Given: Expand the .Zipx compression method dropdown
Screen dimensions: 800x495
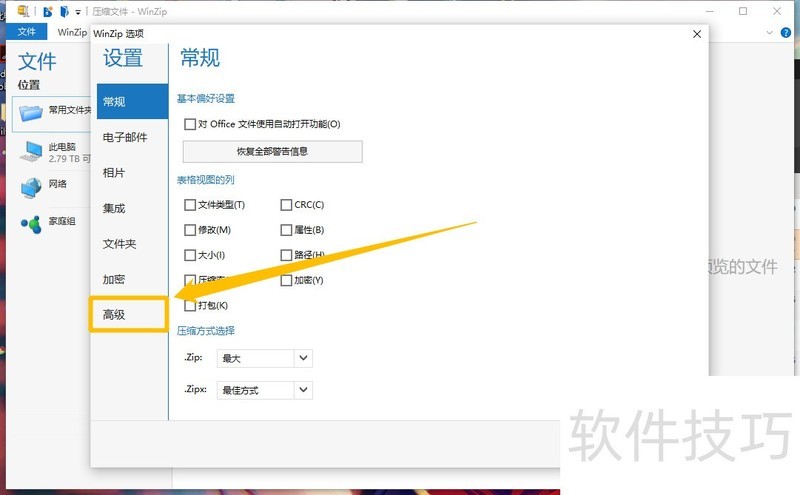Looking at the screenshot, I should (303, 390).
